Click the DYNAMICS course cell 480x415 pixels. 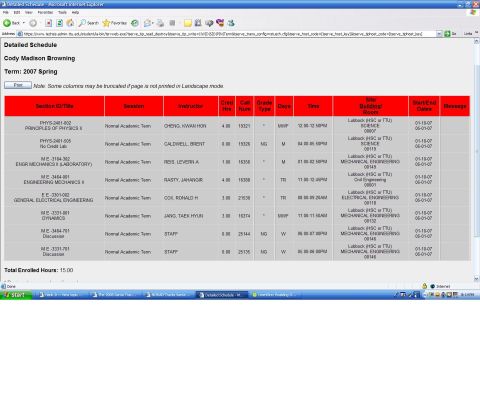tap(54, 216)
